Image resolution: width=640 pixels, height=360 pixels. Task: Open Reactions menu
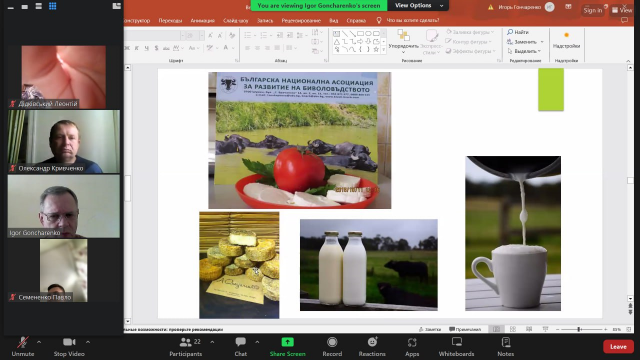[x=372, y=347]
